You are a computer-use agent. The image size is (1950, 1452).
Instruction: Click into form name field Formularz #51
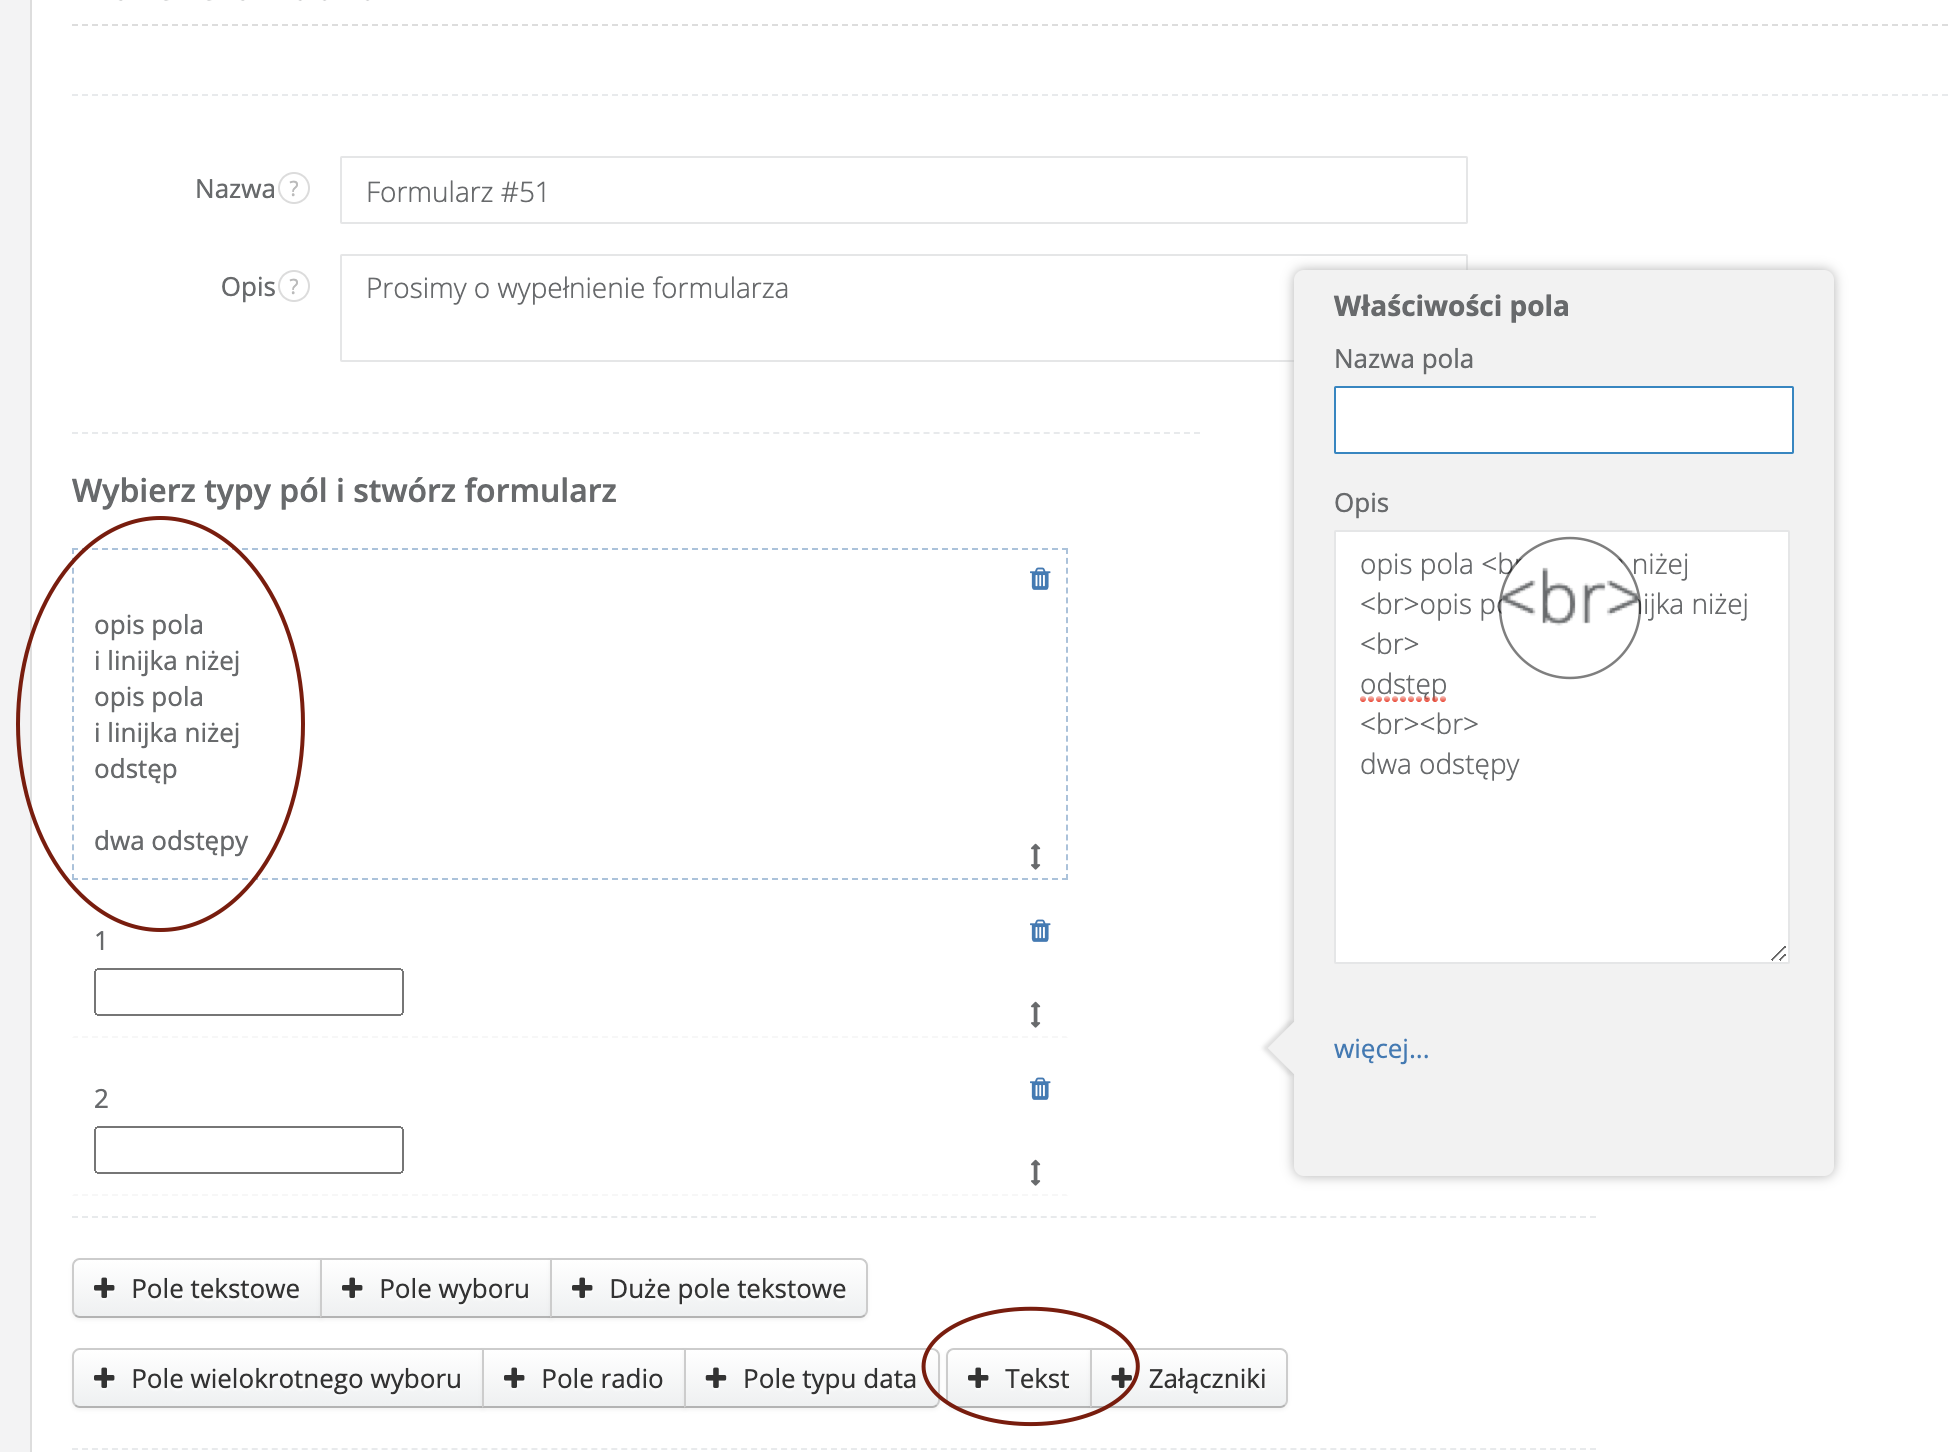click(903, 191)
